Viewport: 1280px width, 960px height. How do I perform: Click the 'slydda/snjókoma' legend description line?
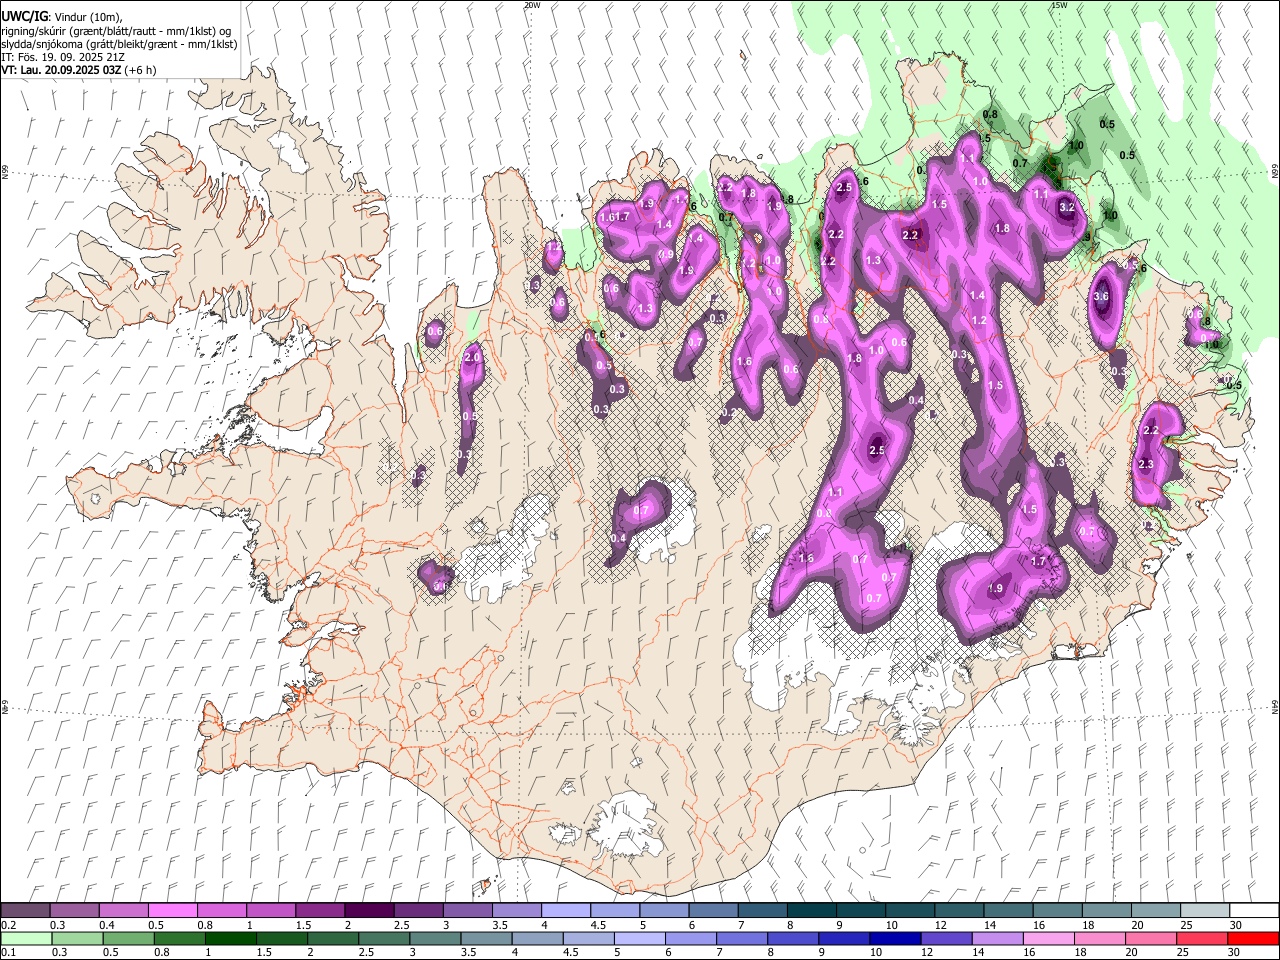pos(119,43)
